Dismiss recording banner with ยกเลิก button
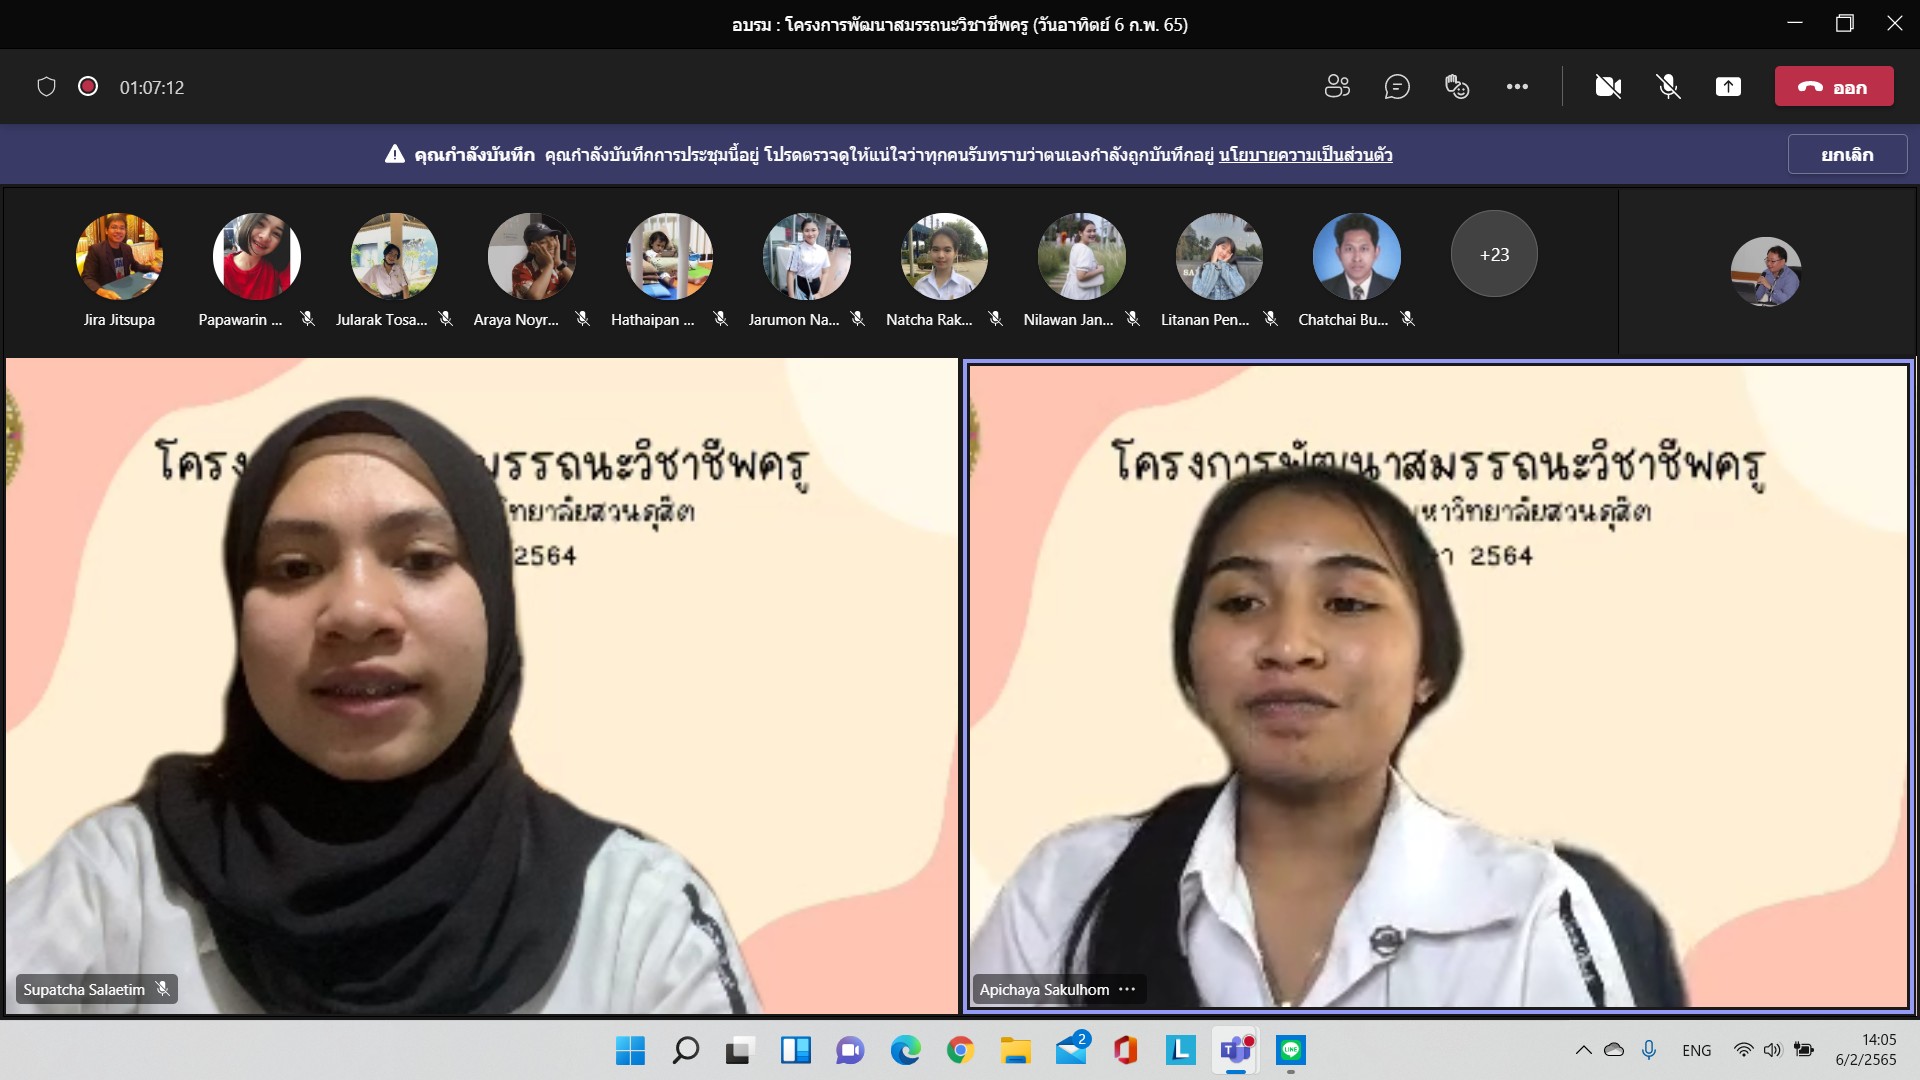Screen dimensions: 1920x1080 pos(1847,155)
